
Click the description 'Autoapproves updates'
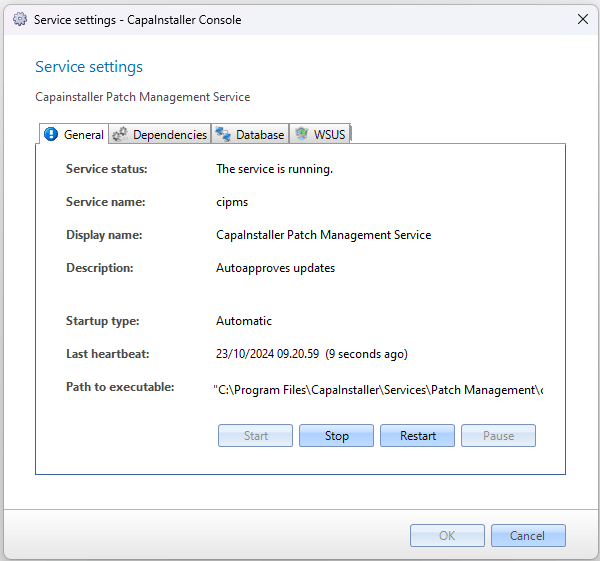pyautogui.click(x=275, y=268)
